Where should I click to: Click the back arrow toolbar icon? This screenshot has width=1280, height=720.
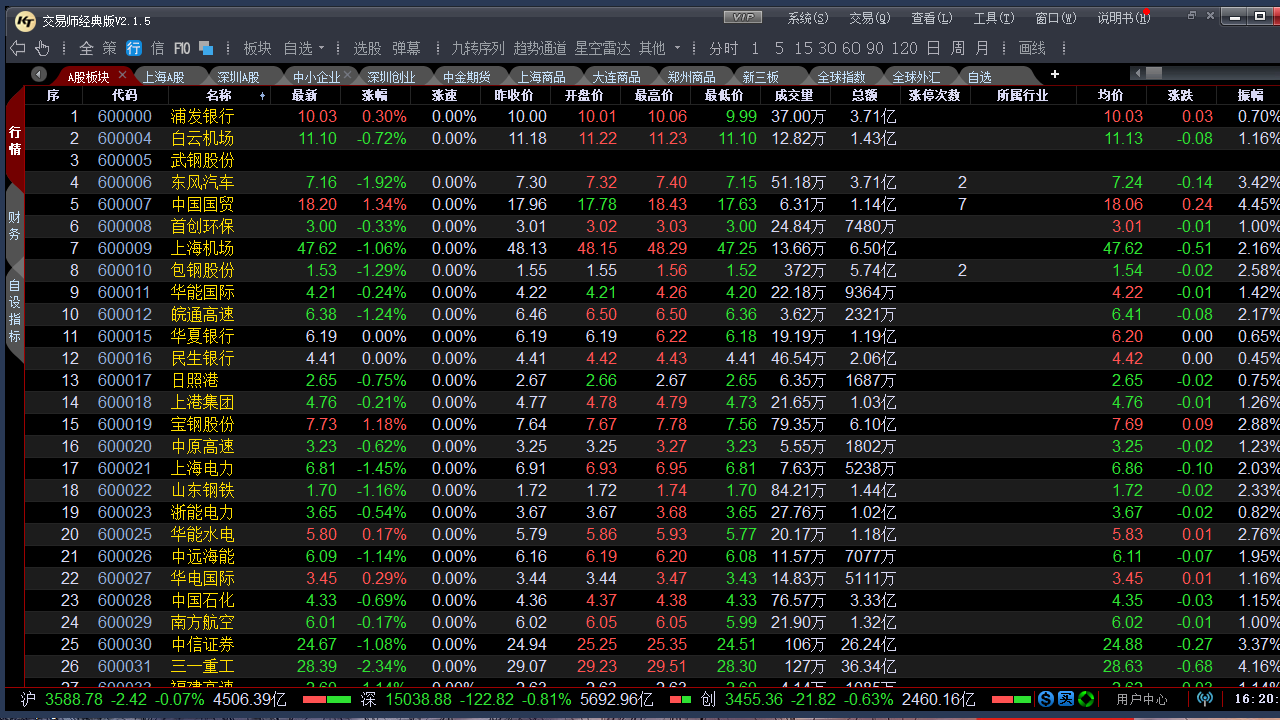pos(17,48)
